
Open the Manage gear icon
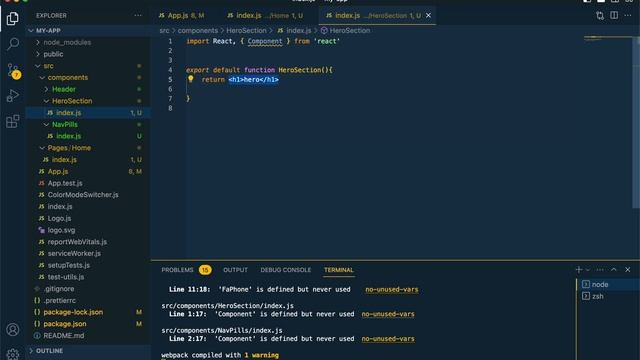tap(13, 353)
